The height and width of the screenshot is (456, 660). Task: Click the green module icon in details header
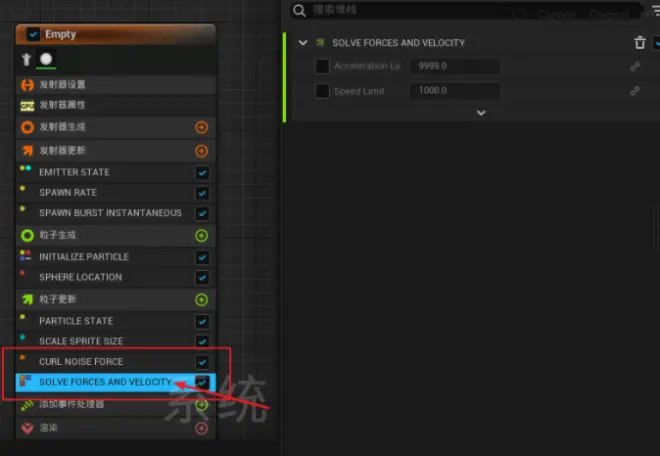[x=320, y=43]
